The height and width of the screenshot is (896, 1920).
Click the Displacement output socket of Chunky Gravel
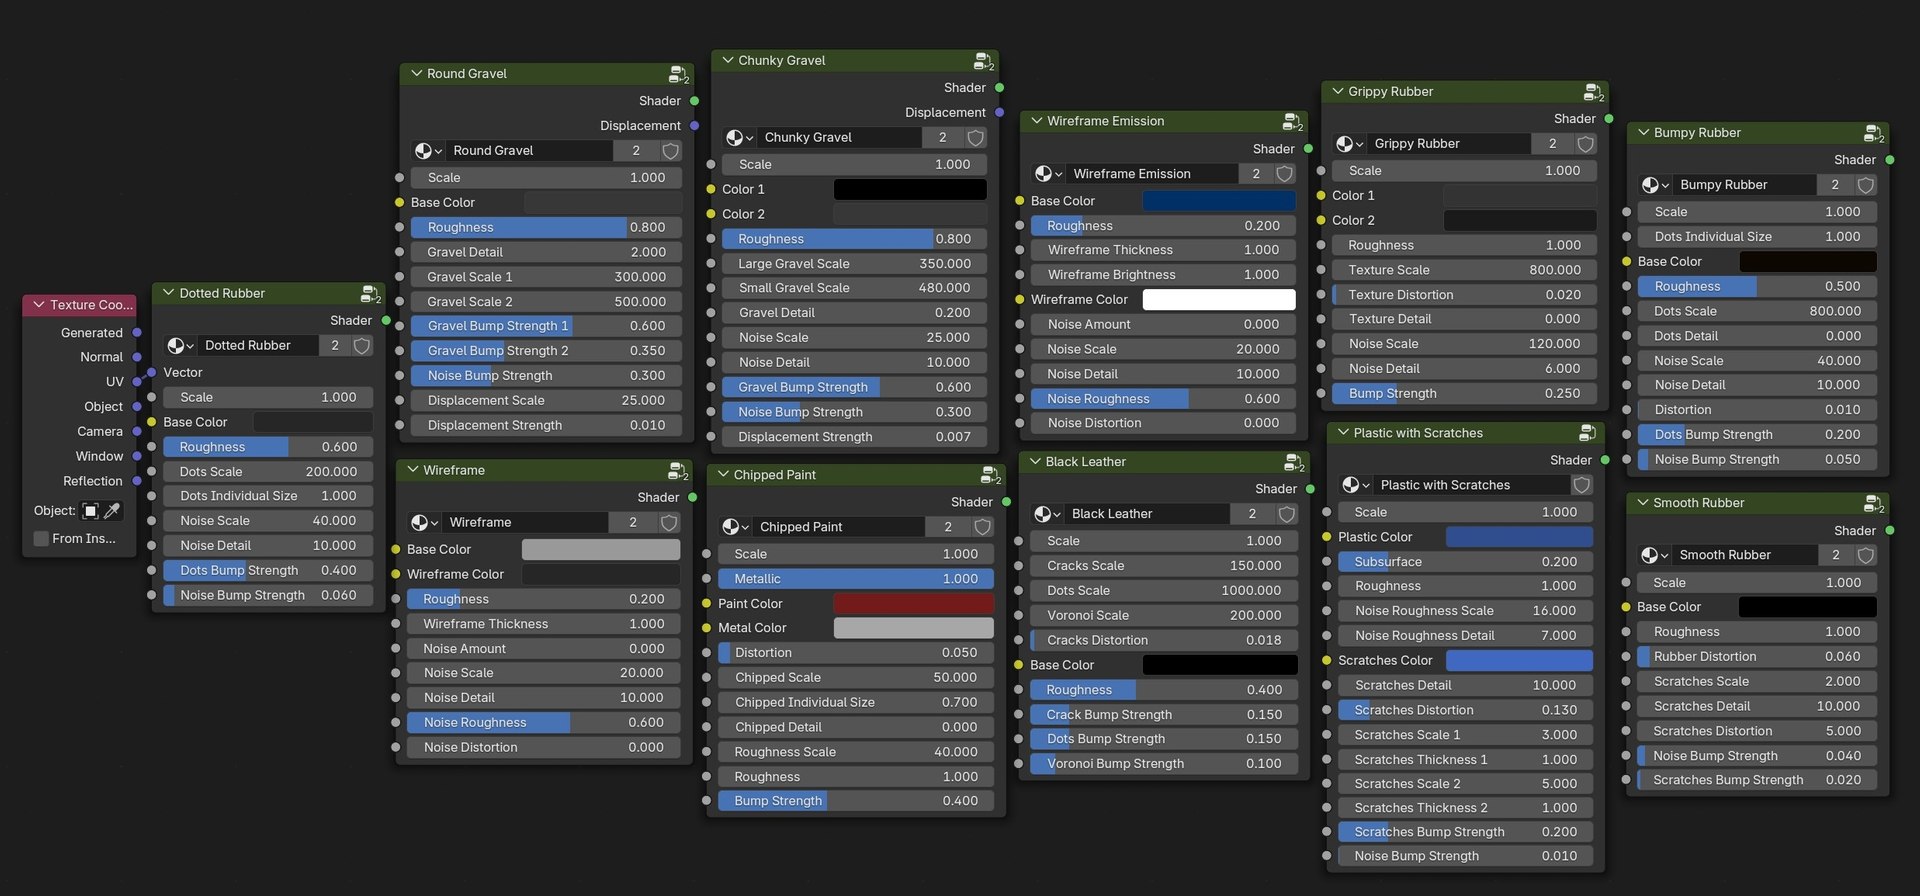coord(999,113)
